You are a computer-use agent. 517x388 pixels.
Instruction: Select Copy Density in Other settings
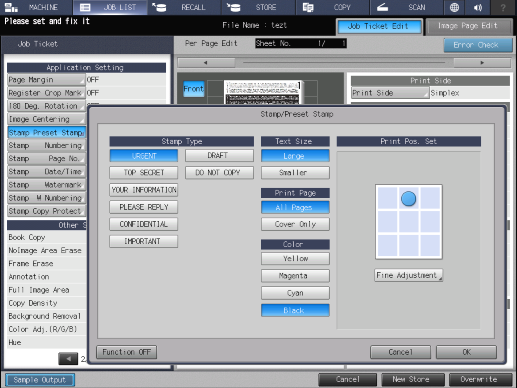tap(46, 303)
